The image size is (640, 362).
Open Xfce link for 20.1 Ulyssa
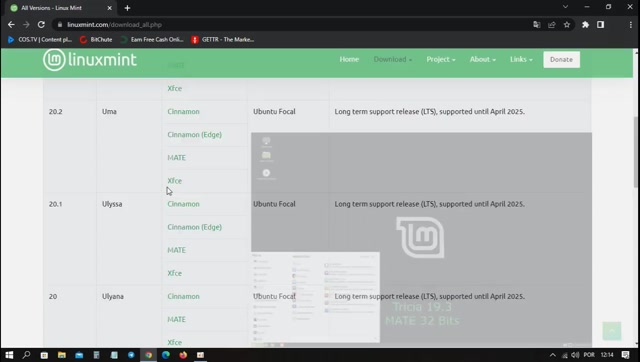point(175,273)
